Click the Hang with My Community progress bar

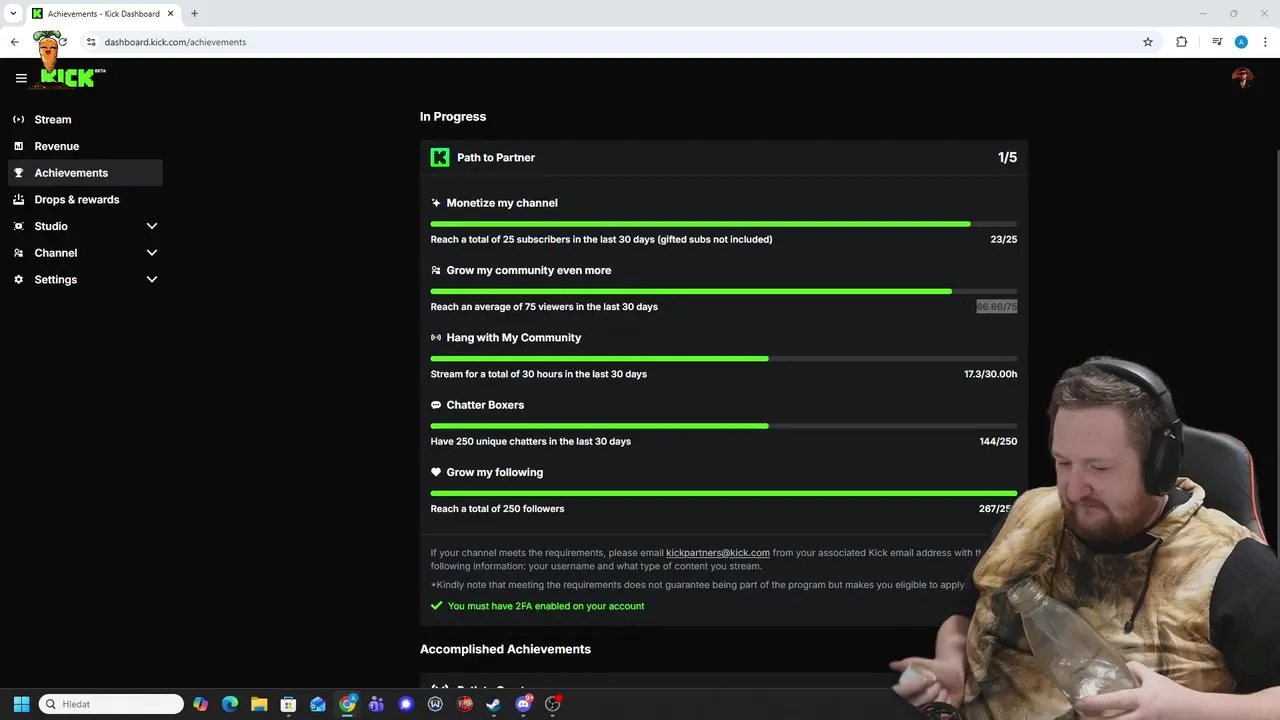pyautogui.click(x=724, y=358)
